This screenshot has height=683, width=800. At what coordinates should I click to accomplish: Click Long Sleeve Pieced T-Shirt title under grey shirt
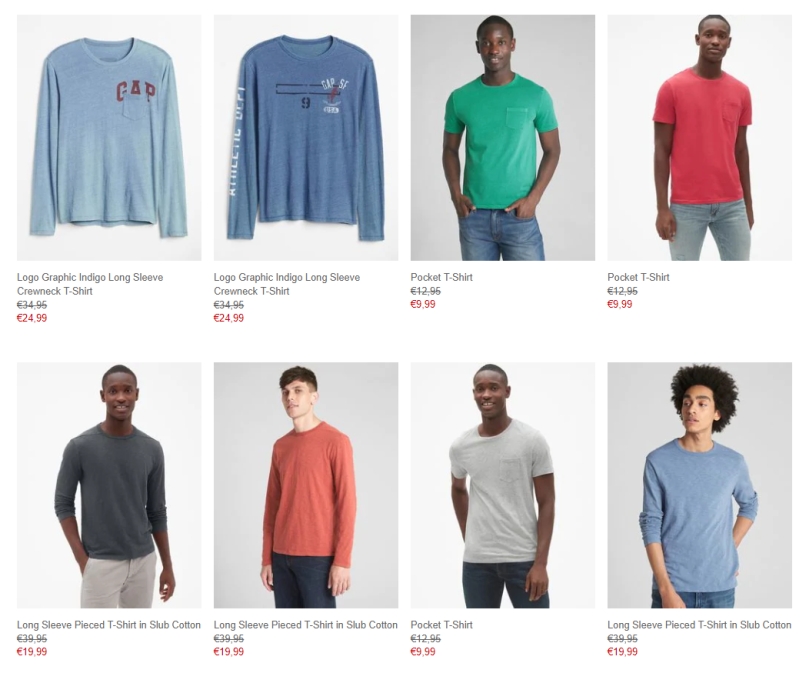point(109,625)
